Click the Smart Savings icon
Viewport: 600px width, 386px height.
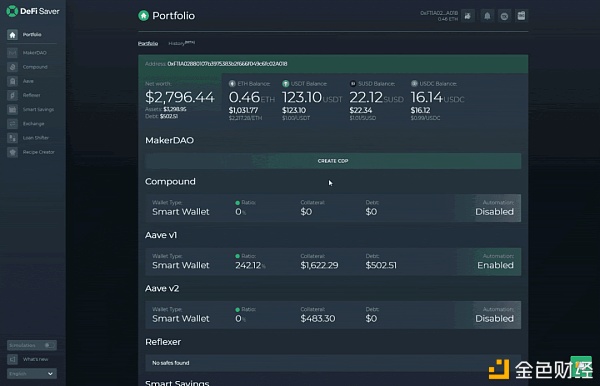(x=12, y=109)
